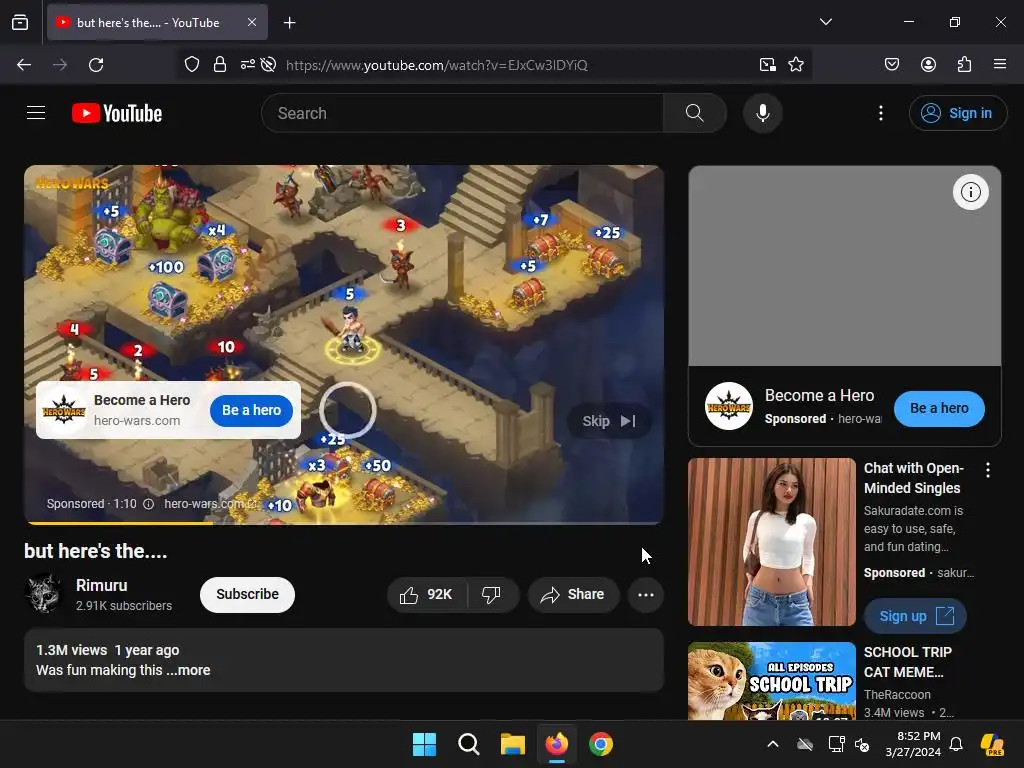Open Windows taskbar search

coord(468,744)
